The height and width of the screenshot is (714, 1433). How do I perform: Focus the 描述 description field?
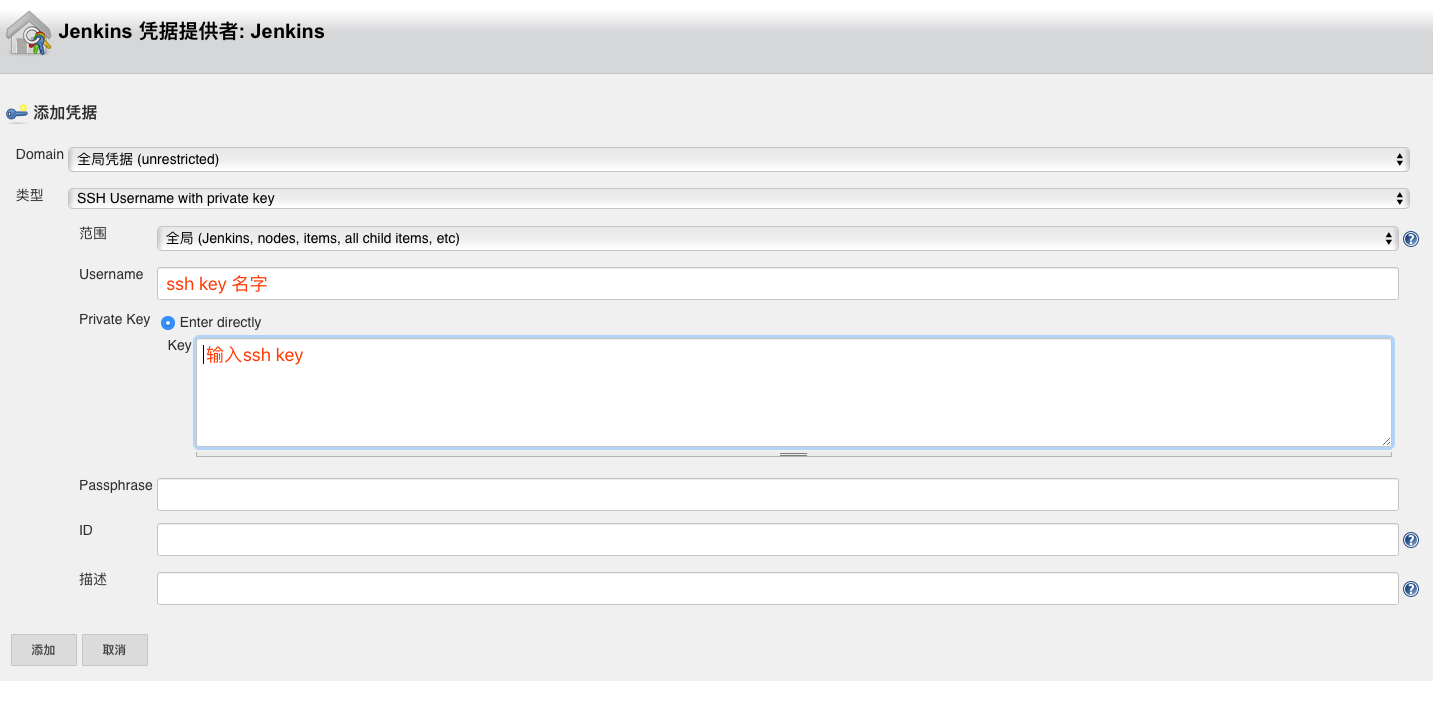[778, 588]
